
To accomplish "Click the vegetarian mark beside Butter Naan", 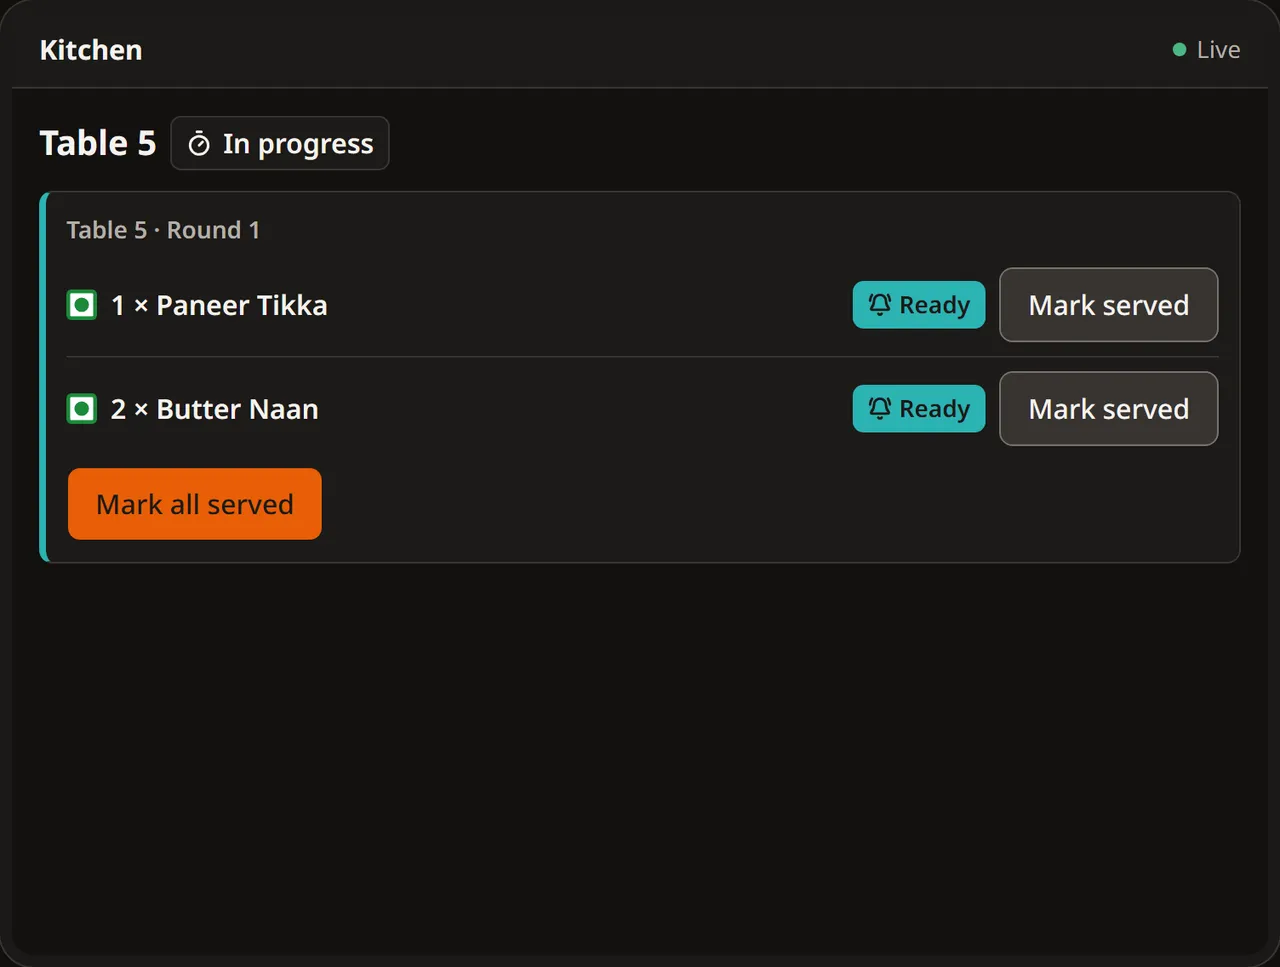I will pos(82,409).
